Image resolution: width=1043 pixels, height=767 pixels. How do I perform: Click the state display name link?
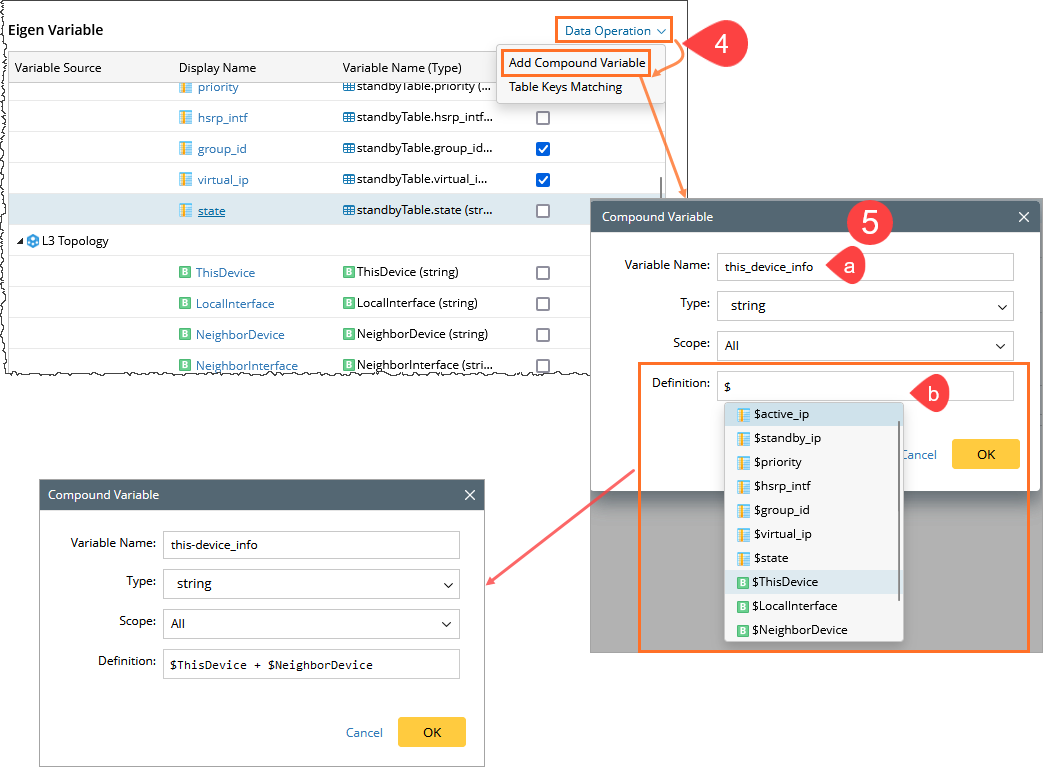tap(211, 211)
